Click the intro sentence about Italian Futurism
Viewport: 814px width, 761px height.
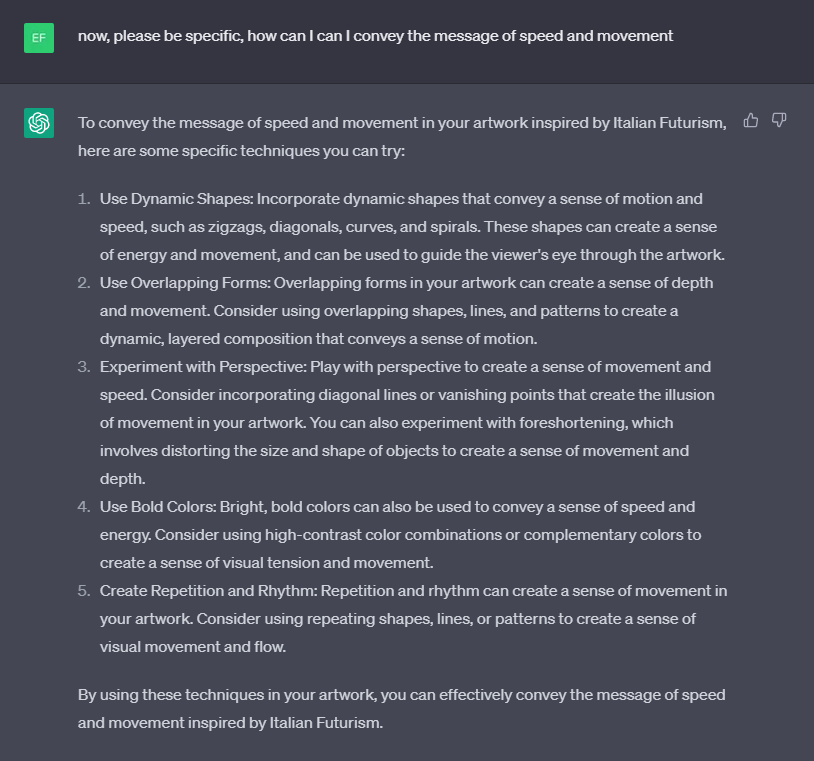tap(402, 137)
